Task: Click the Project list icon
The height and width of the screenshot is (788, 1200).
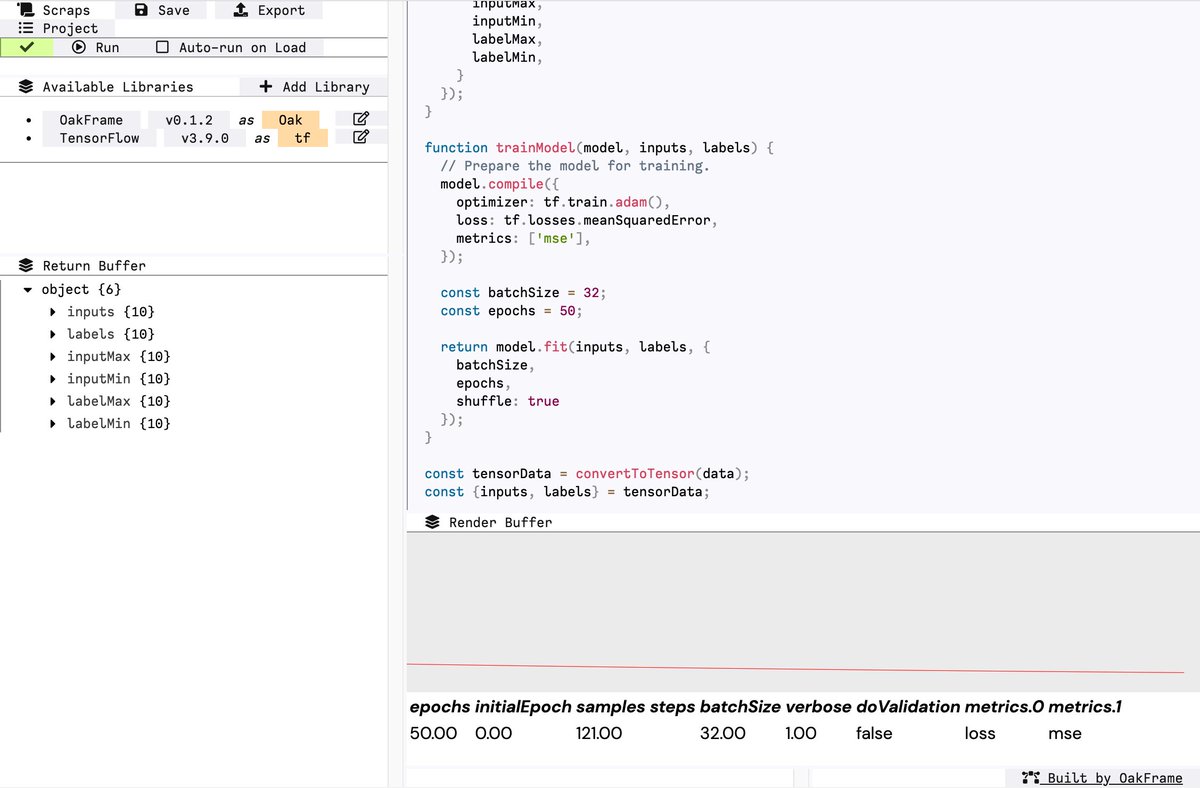Action: pos(26,28)
